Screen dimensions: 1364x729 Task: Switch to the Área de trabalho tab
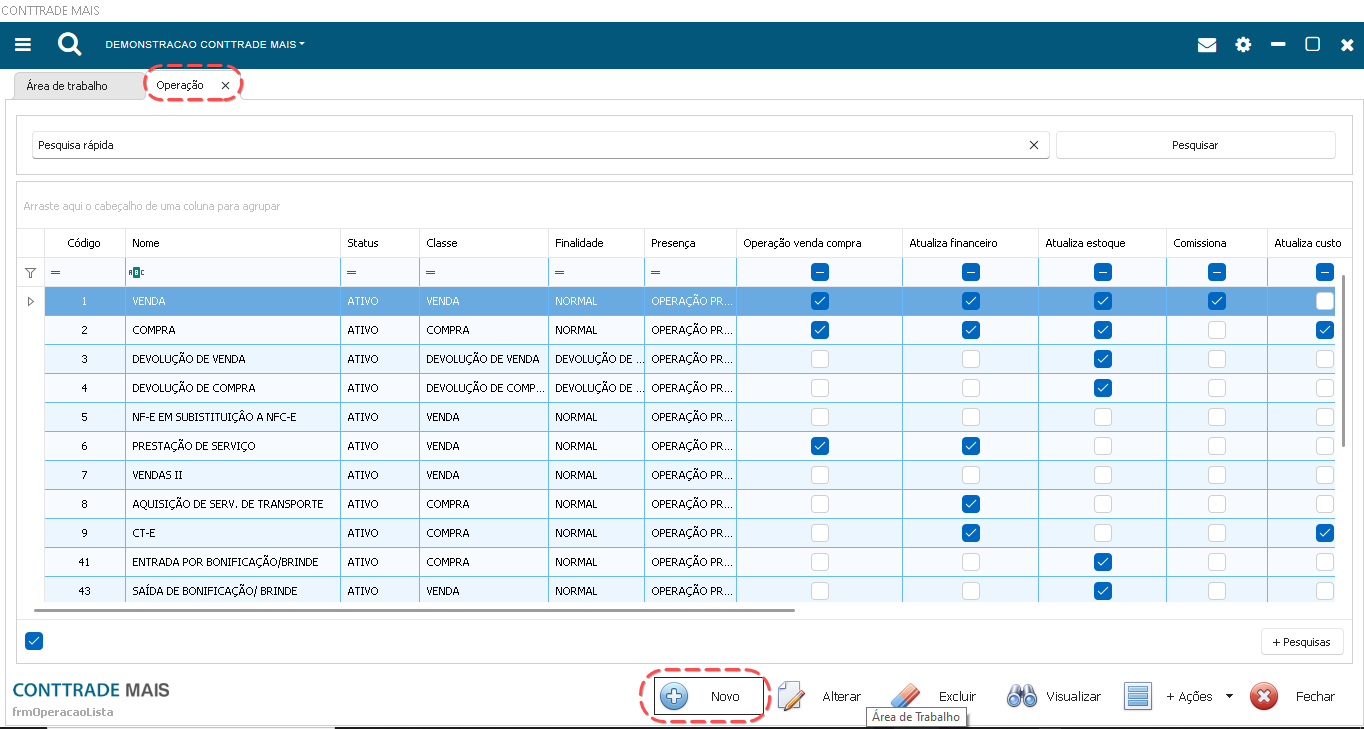[67, 86]
